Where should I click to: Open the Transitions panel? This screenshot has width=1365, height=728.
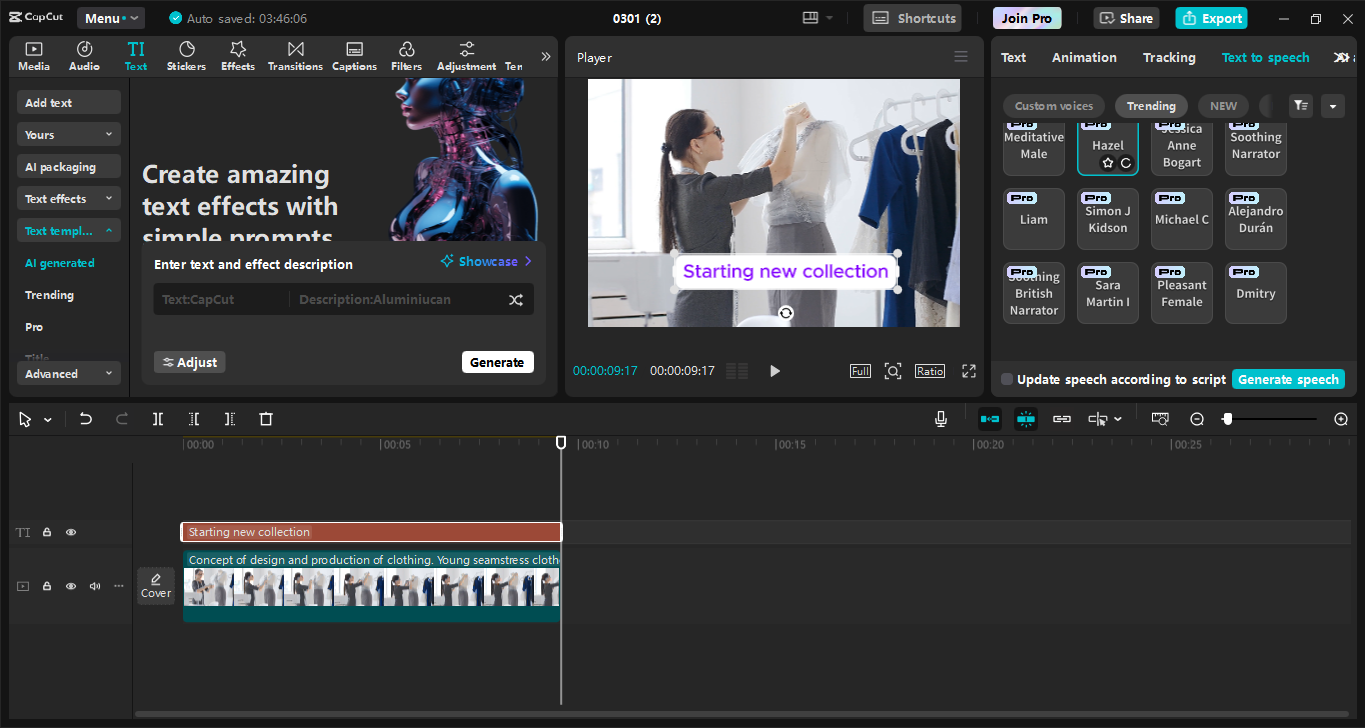(295, 56)
